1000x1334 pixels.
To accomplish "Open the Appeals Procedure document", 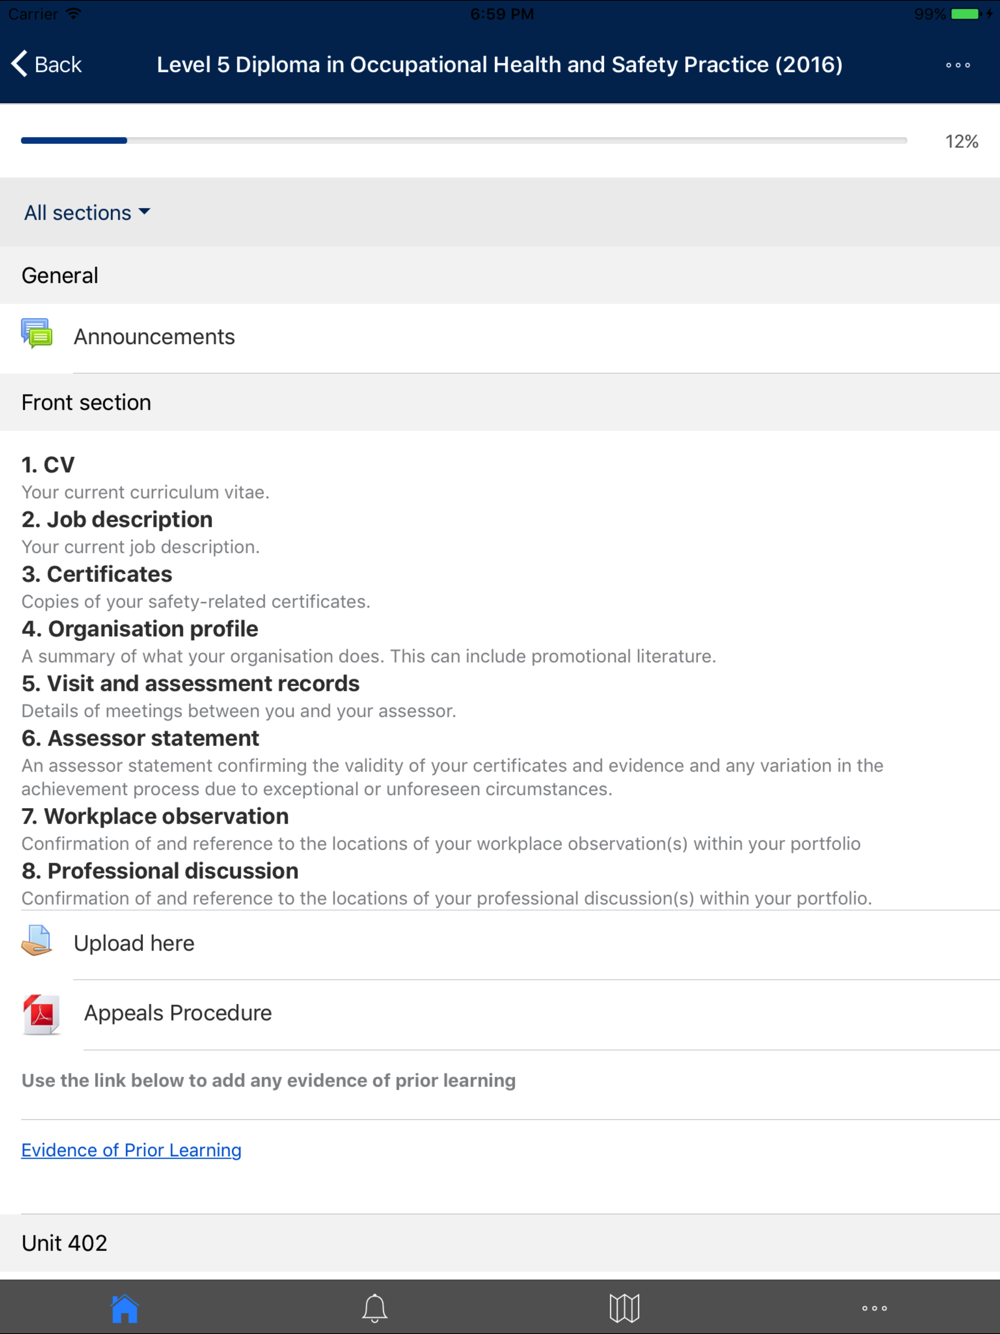I will [500, 1014].
